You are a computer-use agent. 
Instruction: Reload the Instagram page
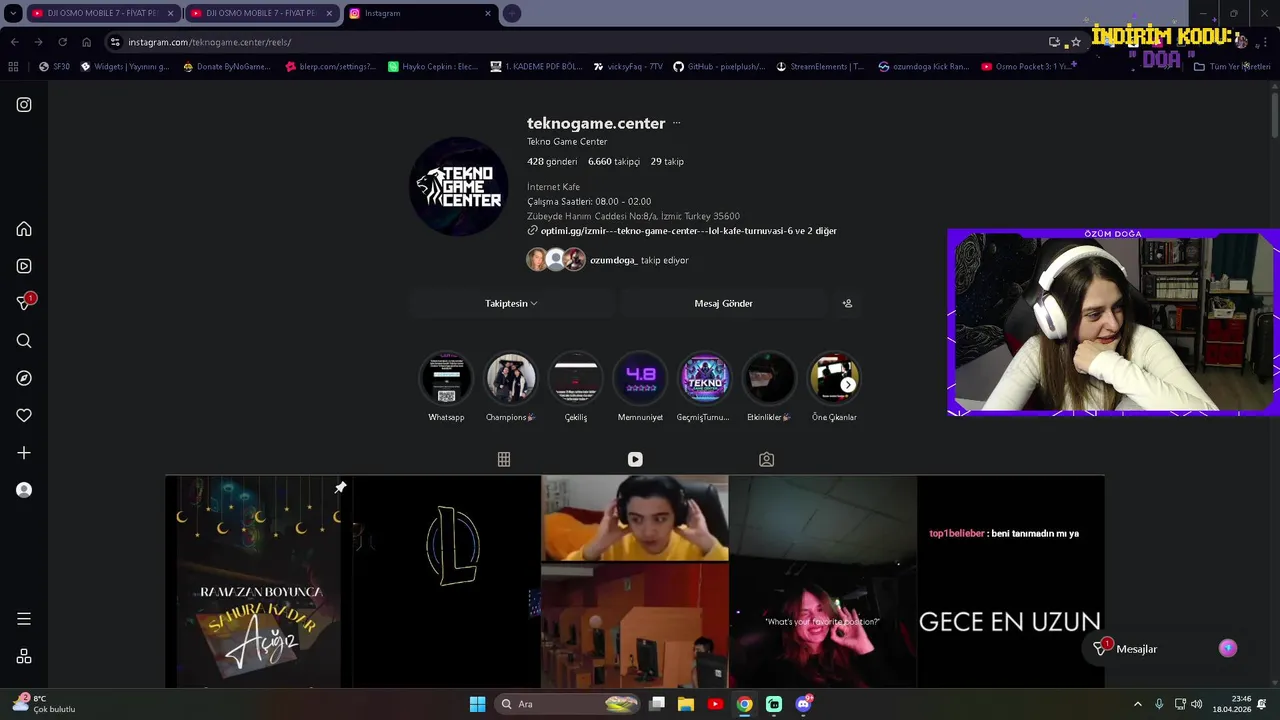point(62,42)
